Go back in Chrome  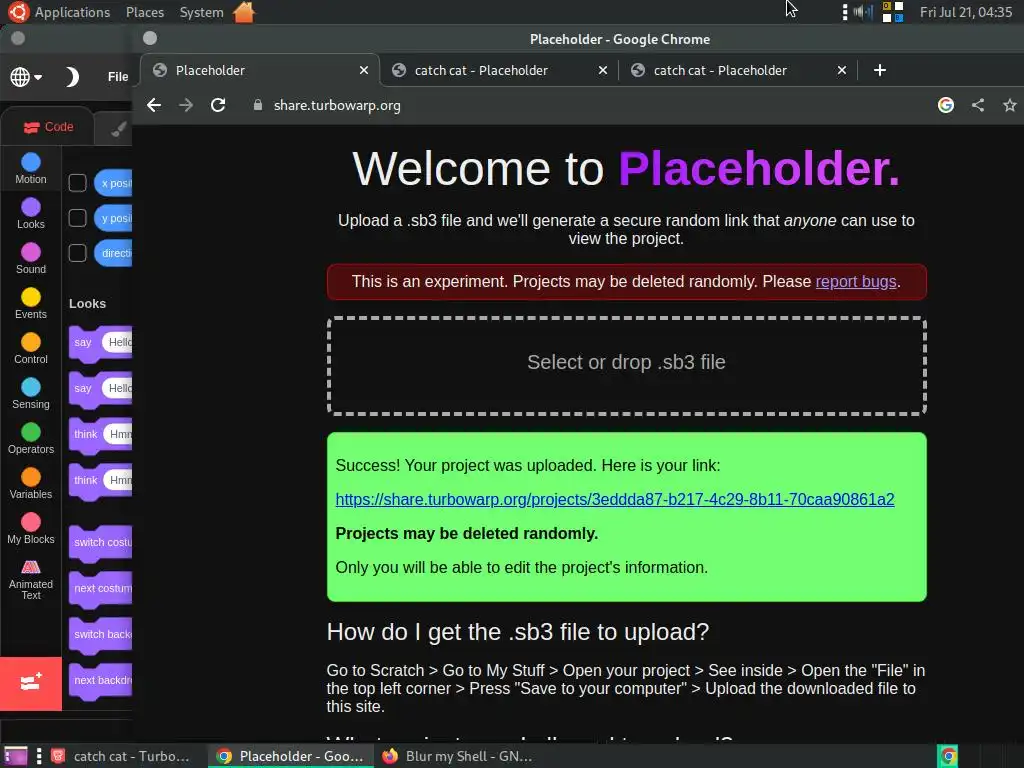click(153, 105)
